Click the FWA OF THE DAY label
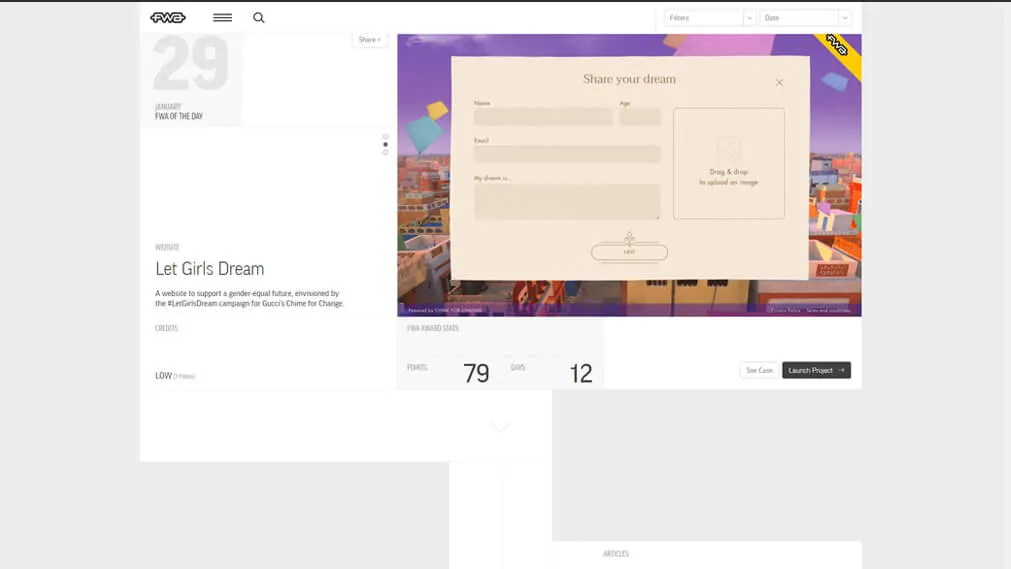This screenshot has height=569, width=1011. [179, 116]
